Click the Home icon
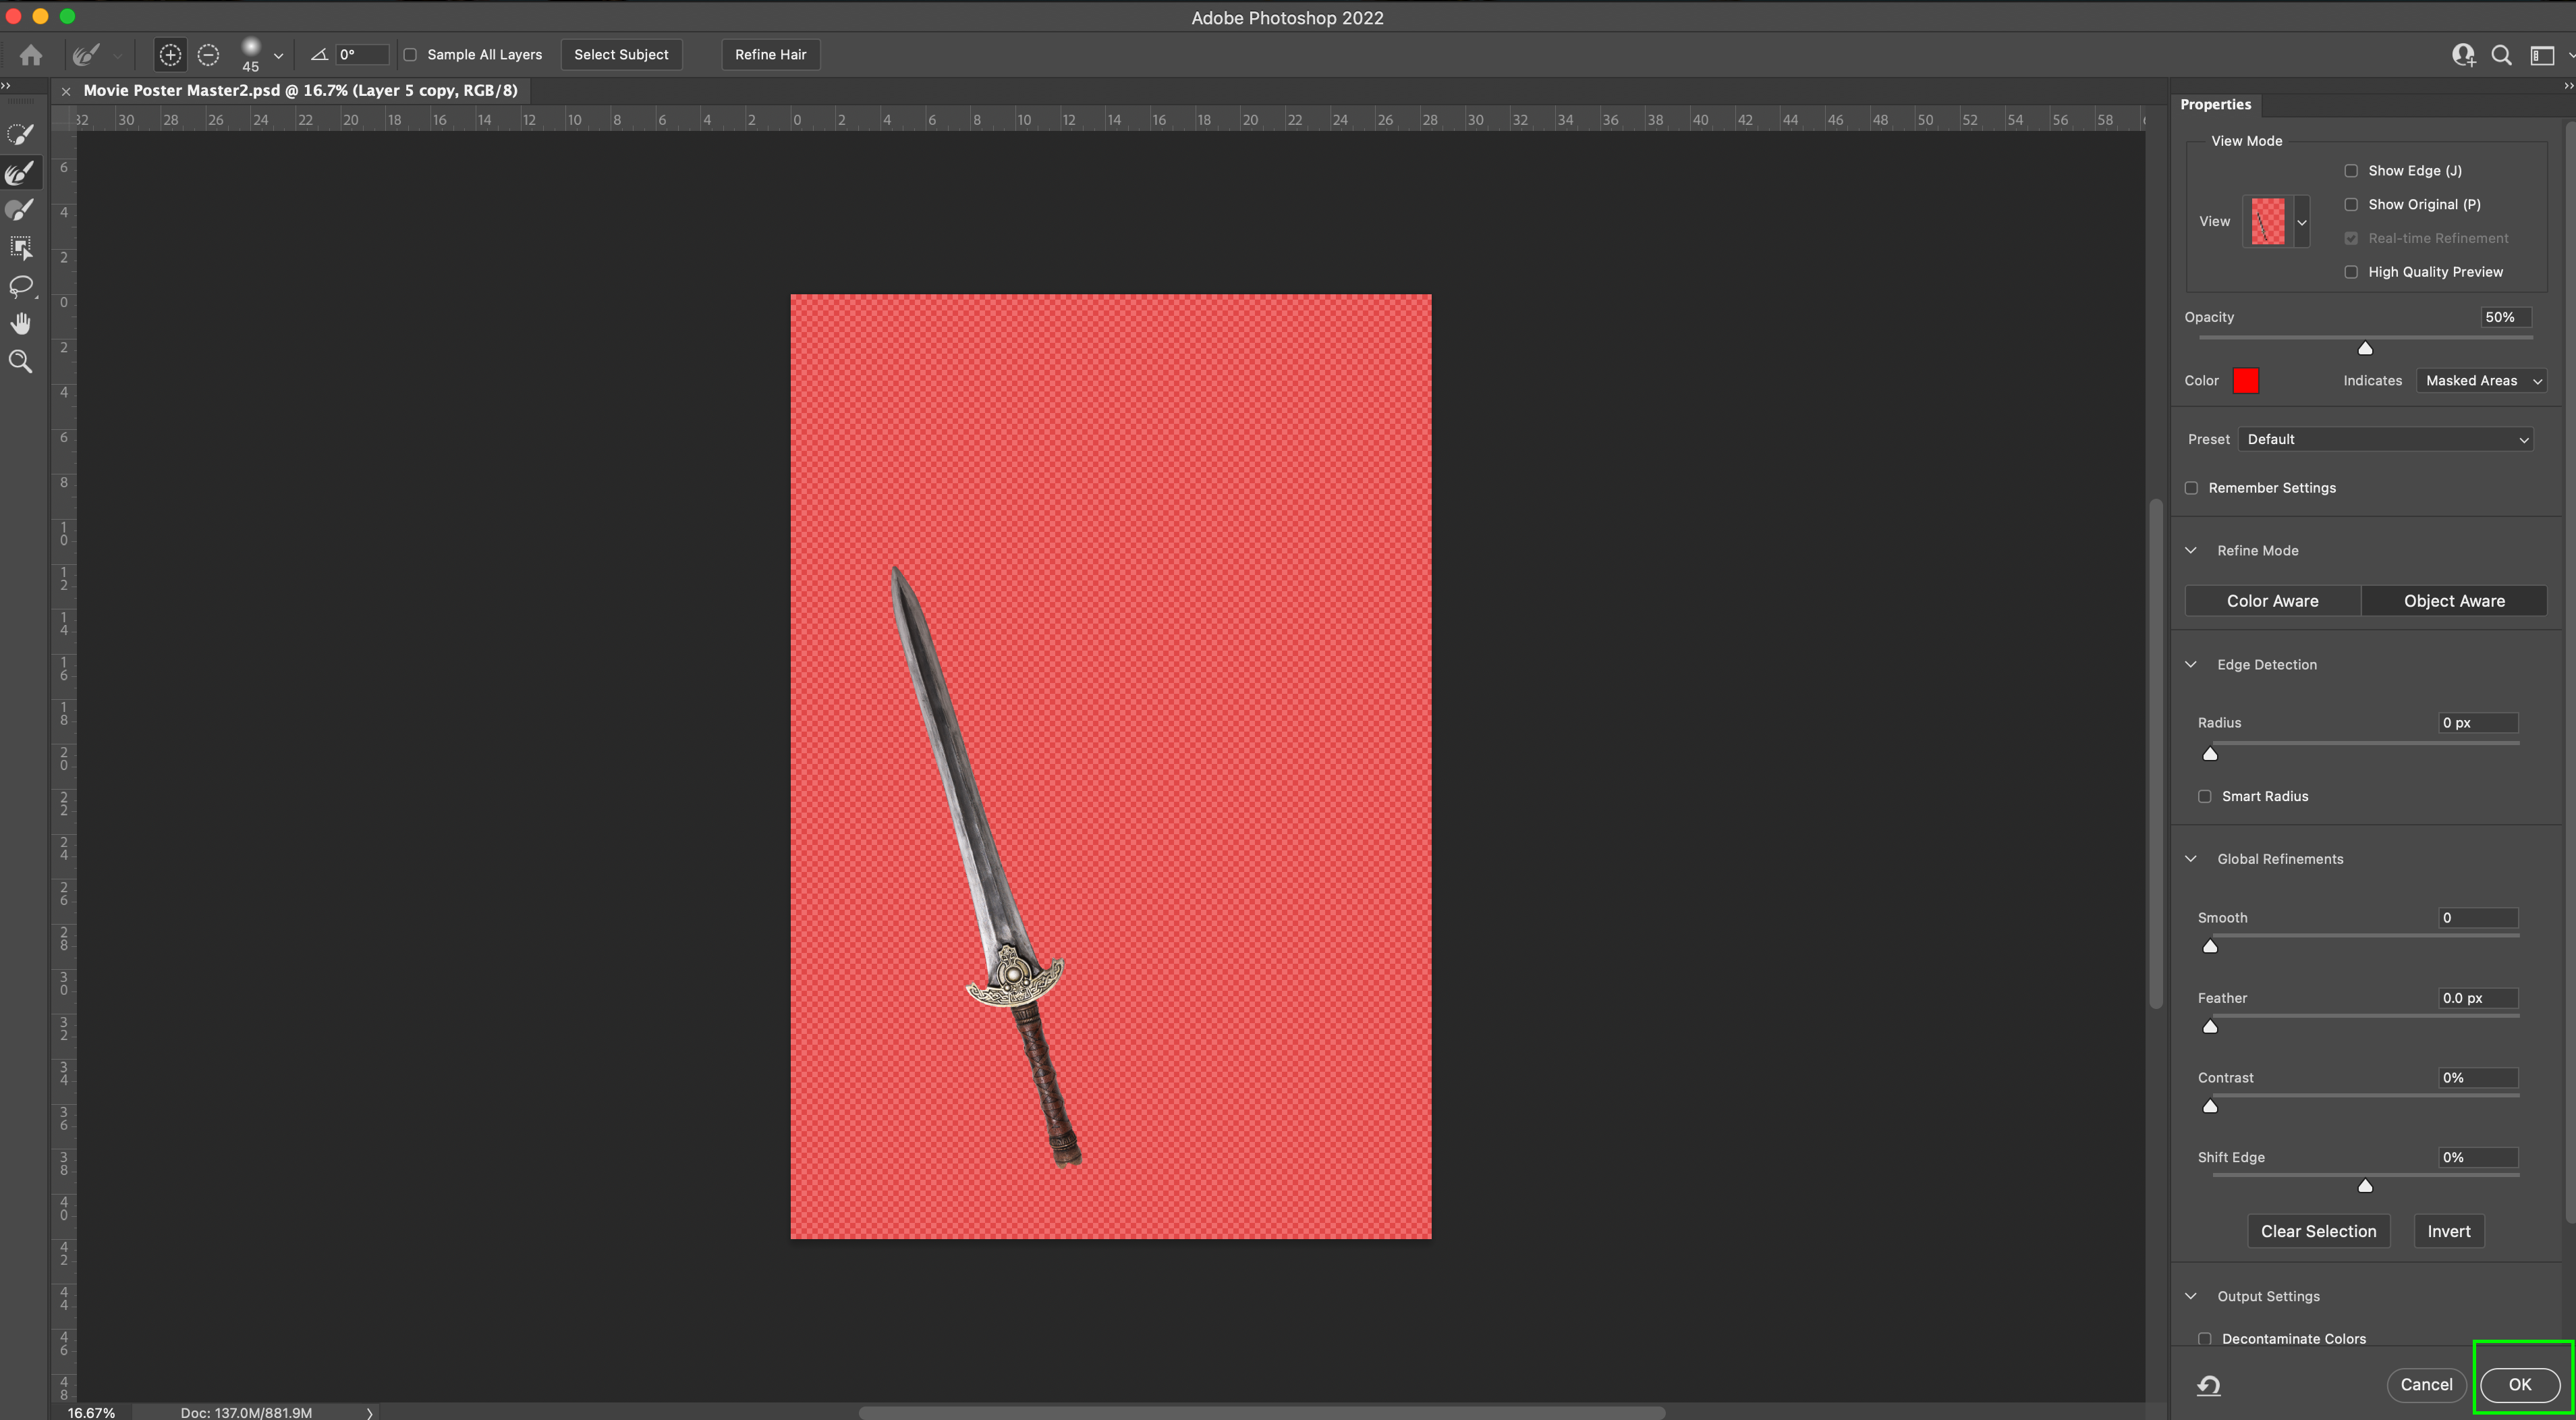The width and height of the screenshot is (2576, 1420). coord(31,55)
